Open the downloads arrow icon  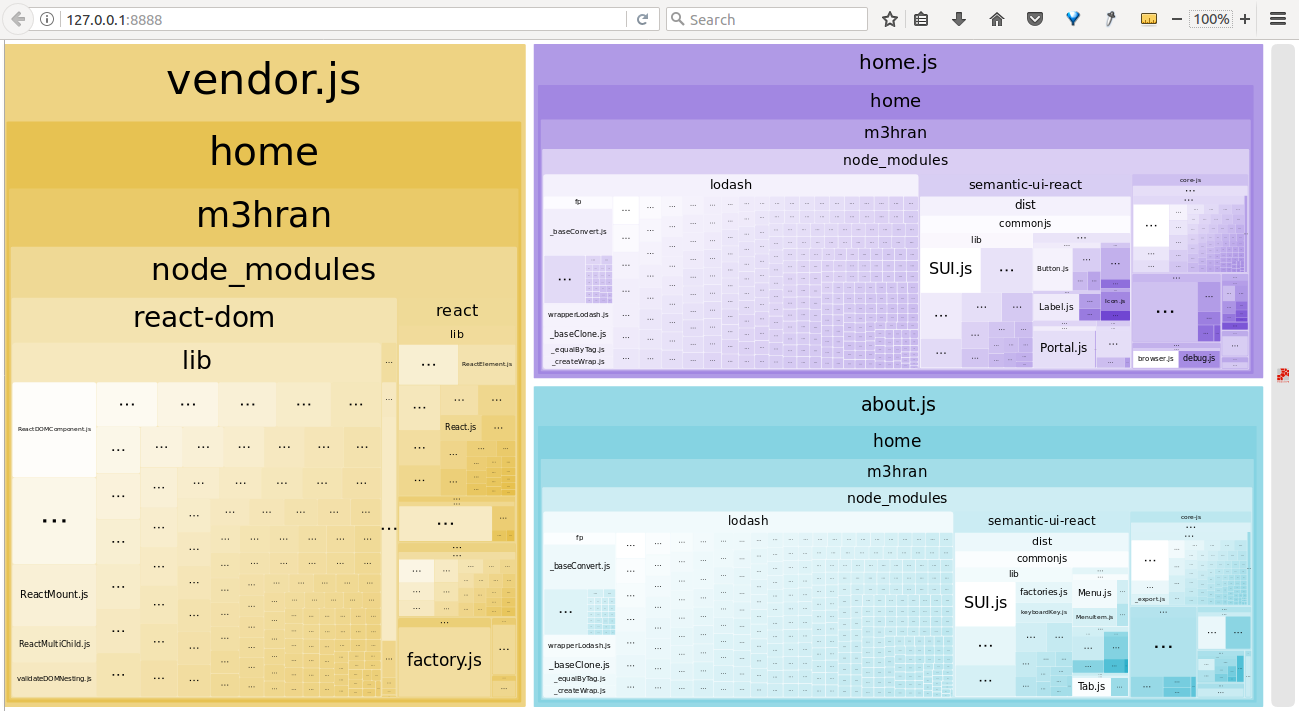tap(959, 19)
